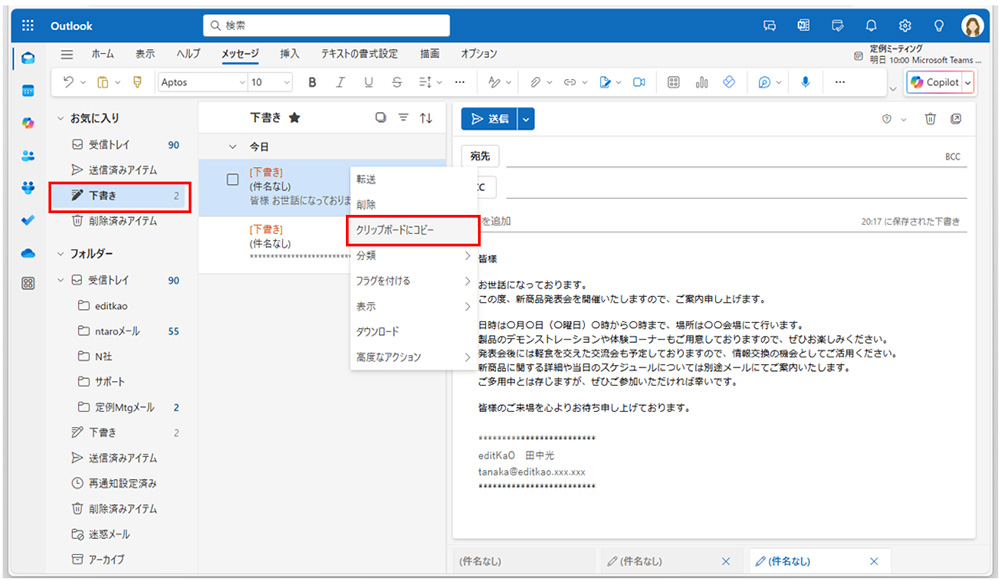The image size is (1000, 580).
Task: Click the attach file paperclip icon
Action: (535, 82)
